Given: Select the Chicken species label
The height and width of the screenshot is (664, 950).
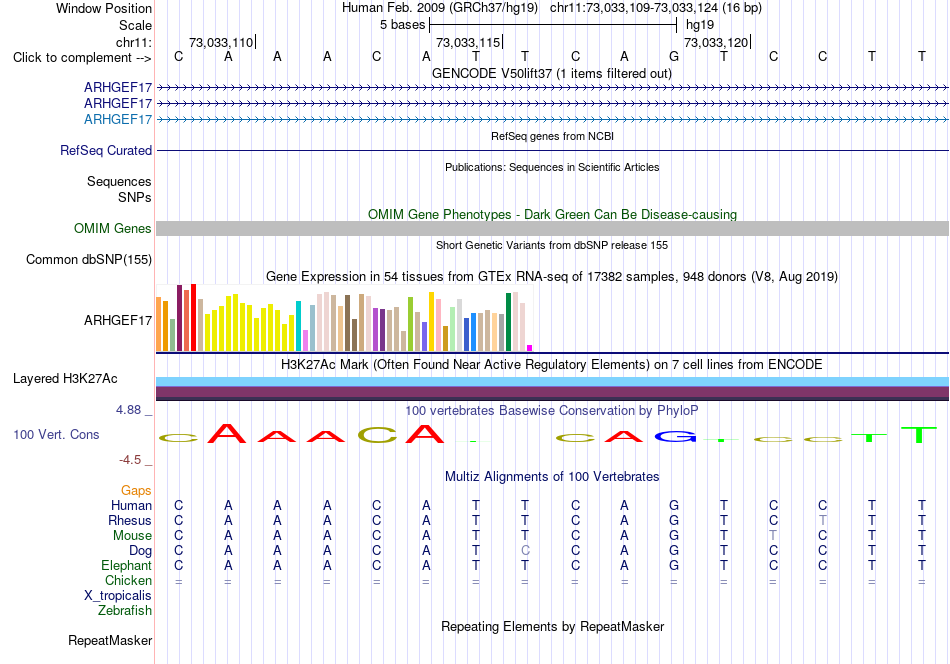Looking at the screenshot, I should pyautogui.click(x=128, y=580).
